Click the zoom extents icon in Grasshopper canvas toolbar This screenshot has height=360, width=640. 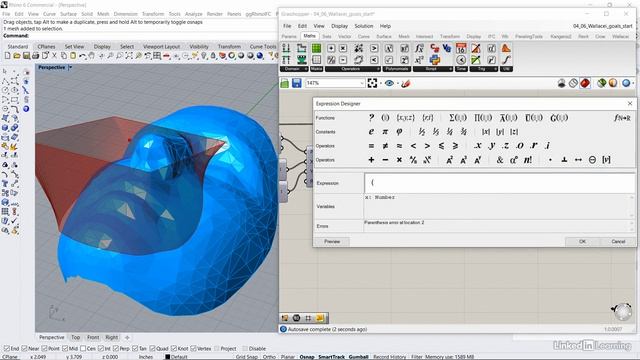click(372, 83)
